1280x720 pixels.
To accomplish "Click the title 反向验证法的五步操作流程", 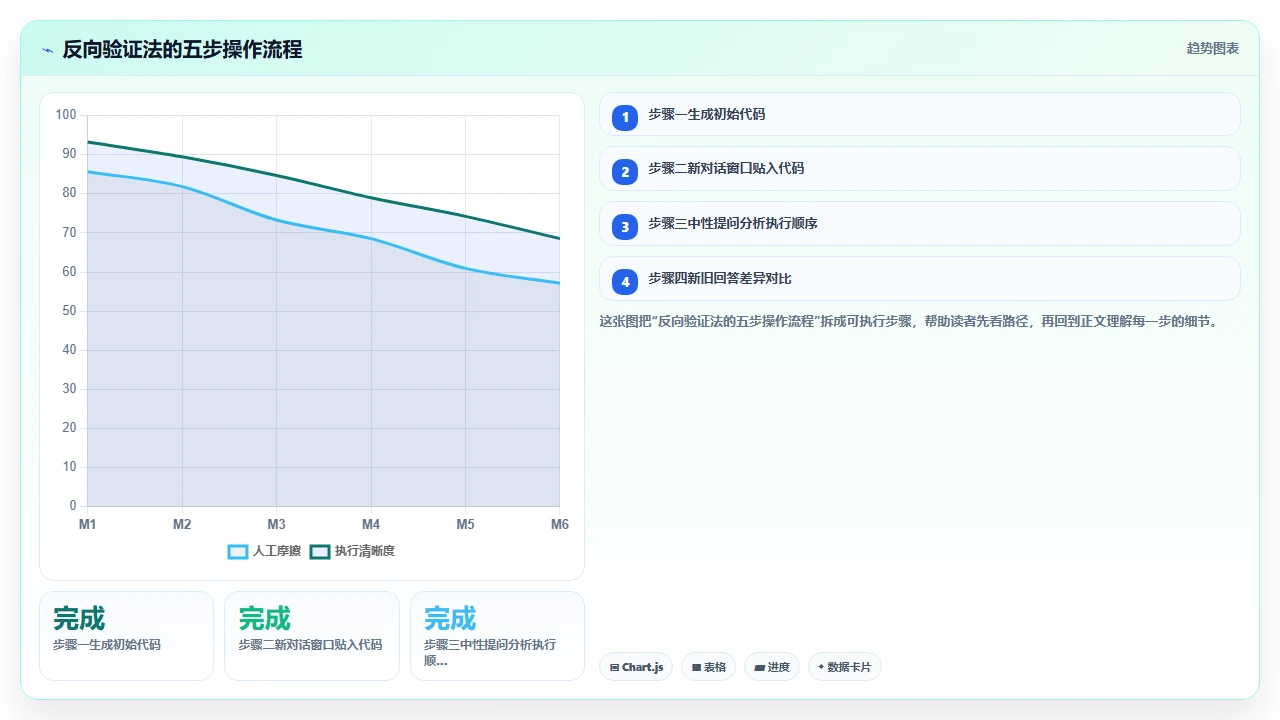I will (182, 49).
